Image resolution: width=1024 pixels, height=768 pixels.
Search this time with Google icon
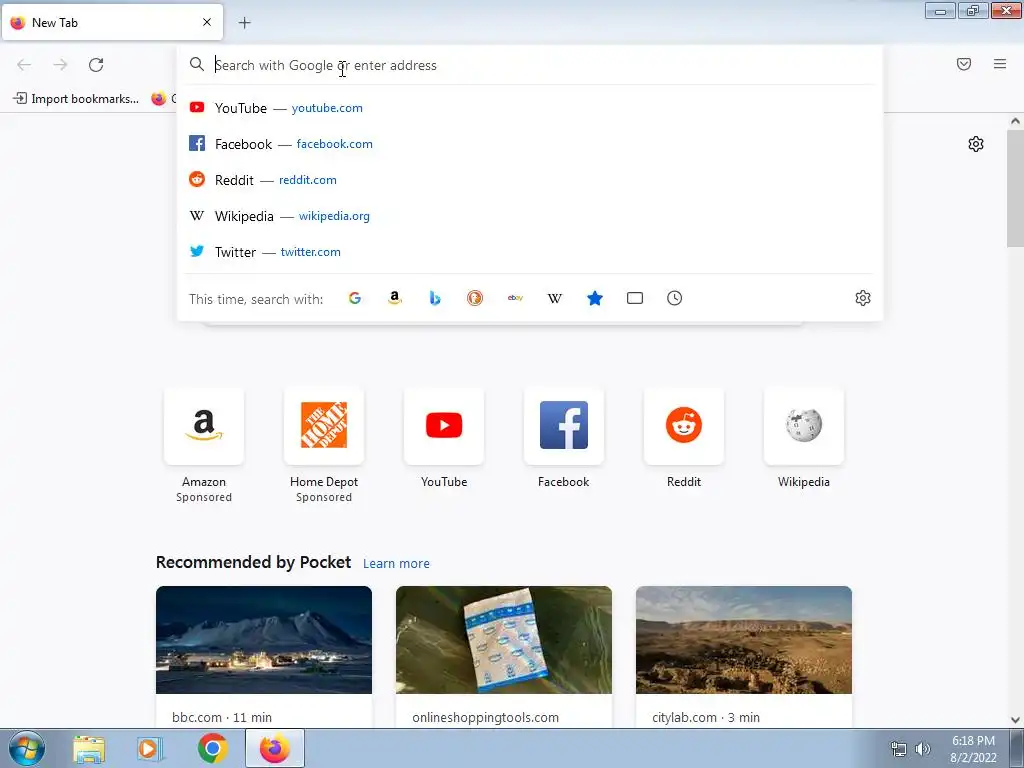tap(355, 298)
